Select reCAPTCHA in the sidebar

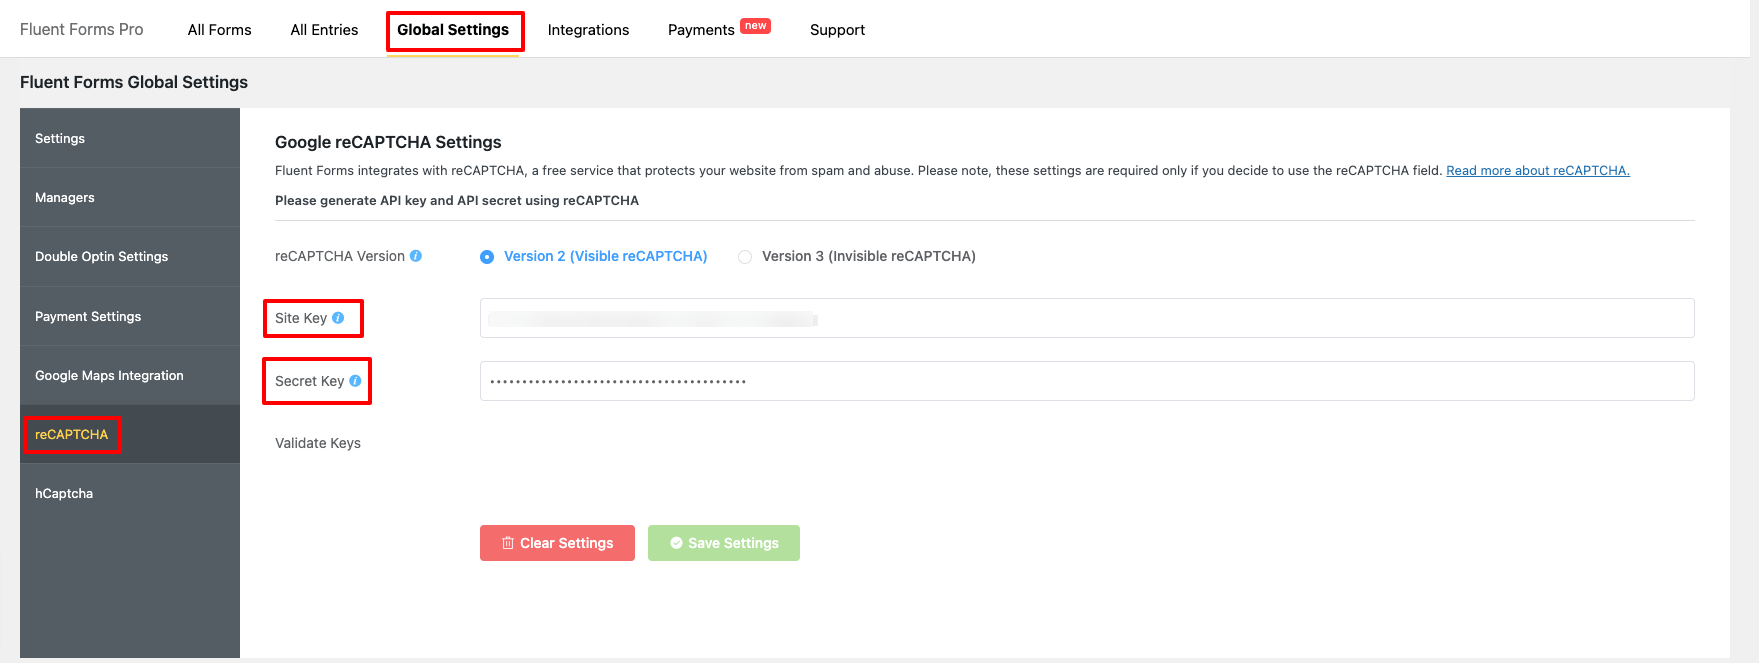coord(130,434)
